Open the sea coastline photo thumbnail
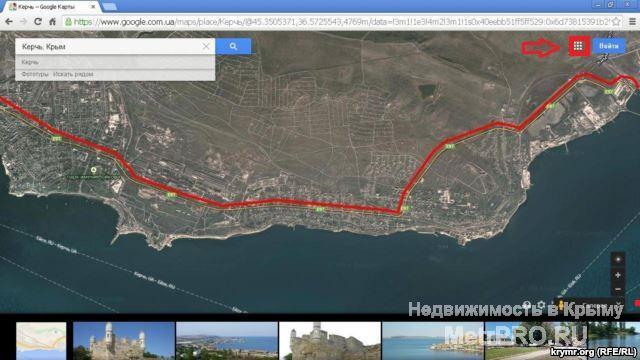The width and height of the screenshot is (640, 360). pos(433,341)
